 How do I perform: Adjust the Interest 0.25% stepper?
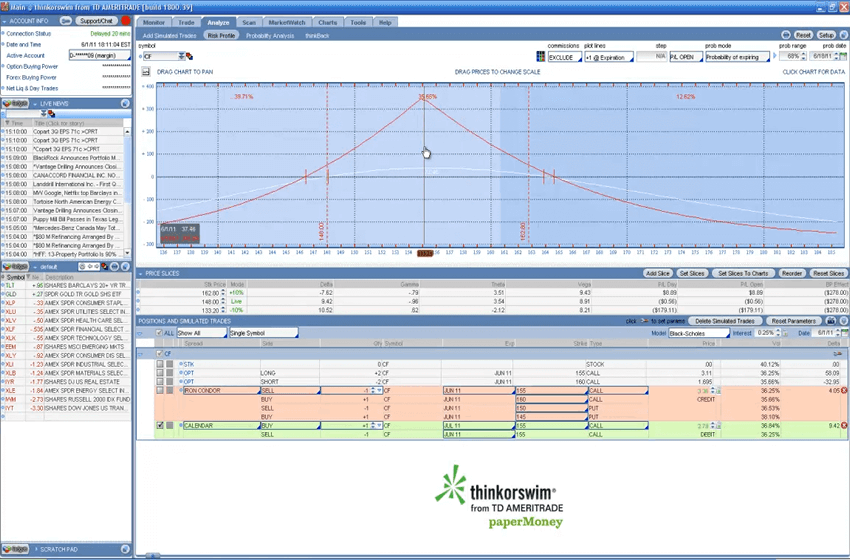778,333
